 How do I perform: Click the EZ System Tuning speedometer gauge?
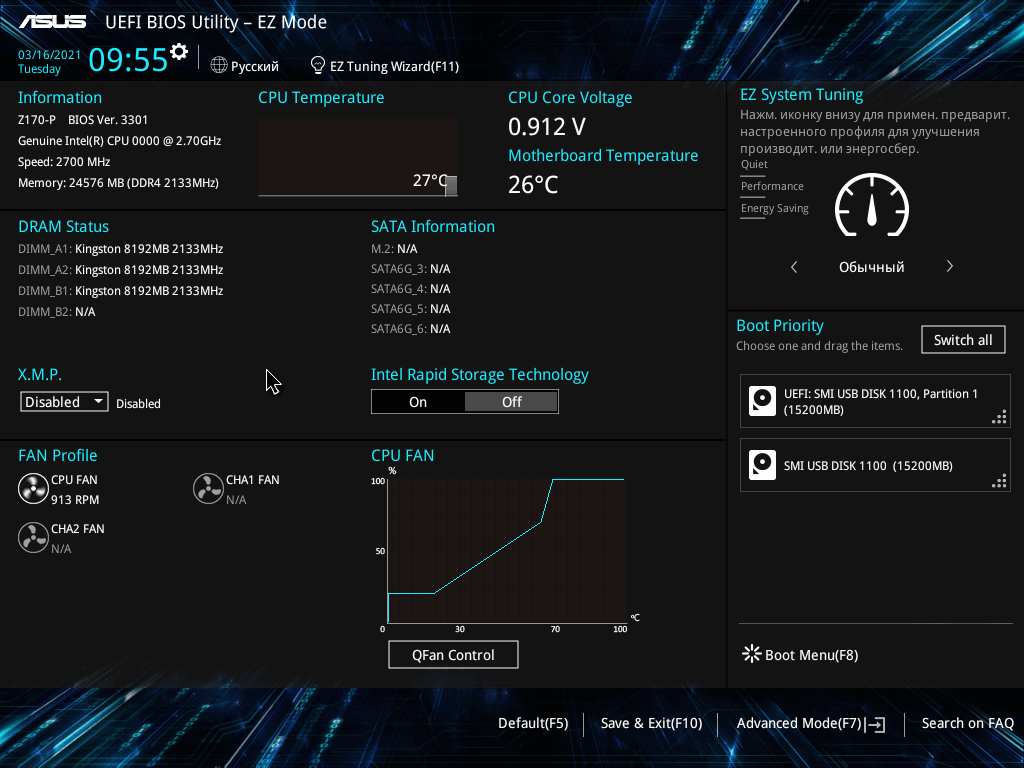tap(872, 205)
